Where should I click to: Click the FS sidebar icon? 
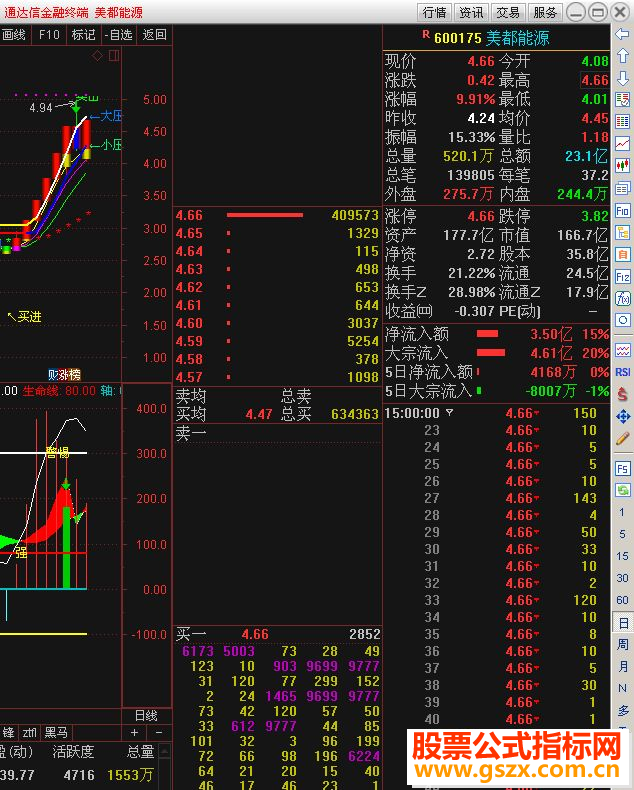(622, 469)
